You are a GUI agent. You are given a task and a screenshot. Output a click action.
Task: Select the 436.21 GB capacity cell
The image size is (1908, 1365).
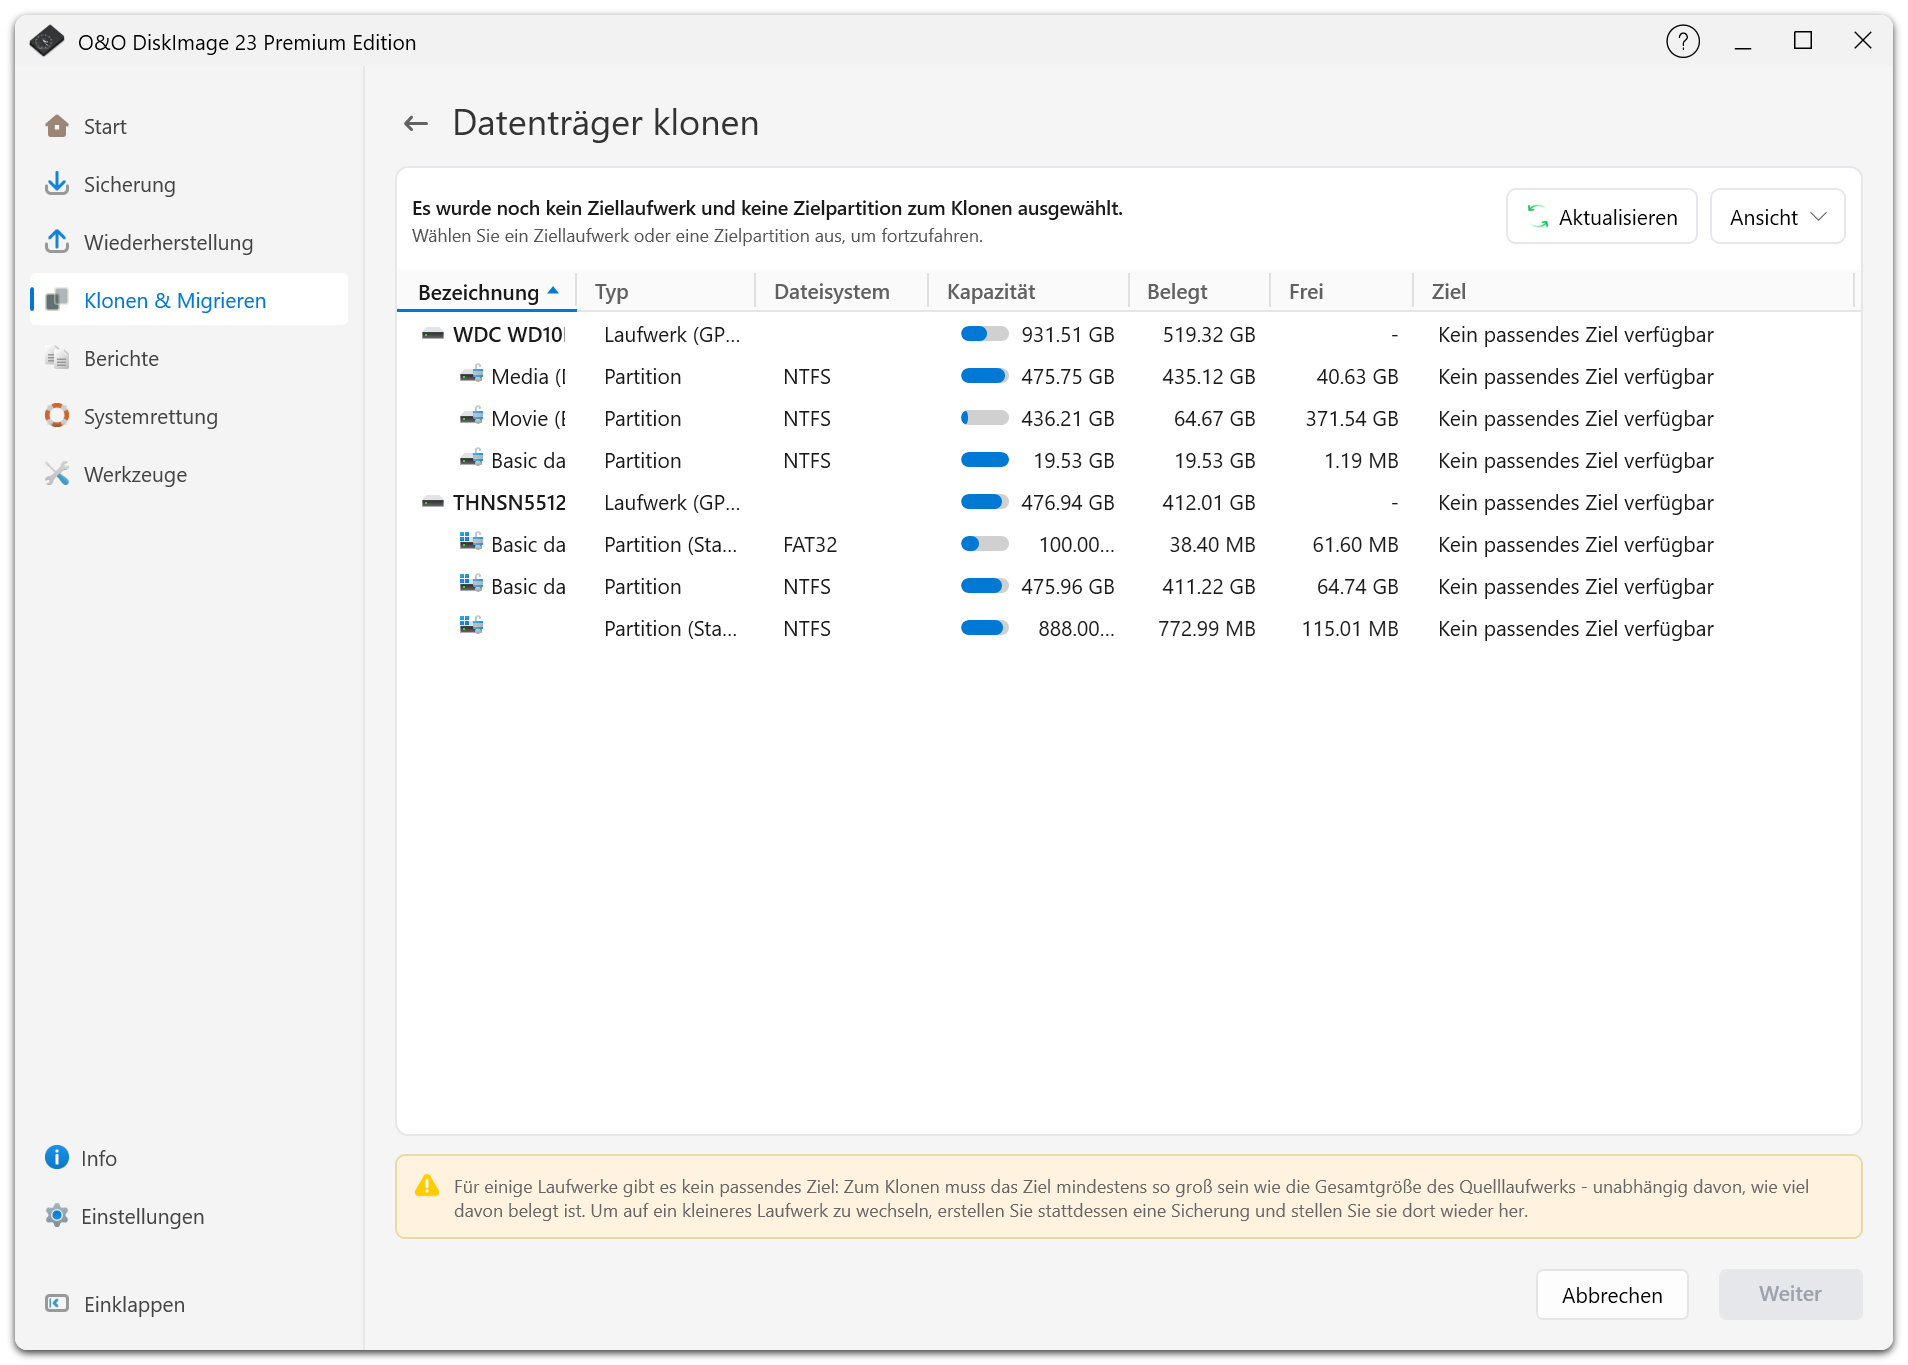1067,418
